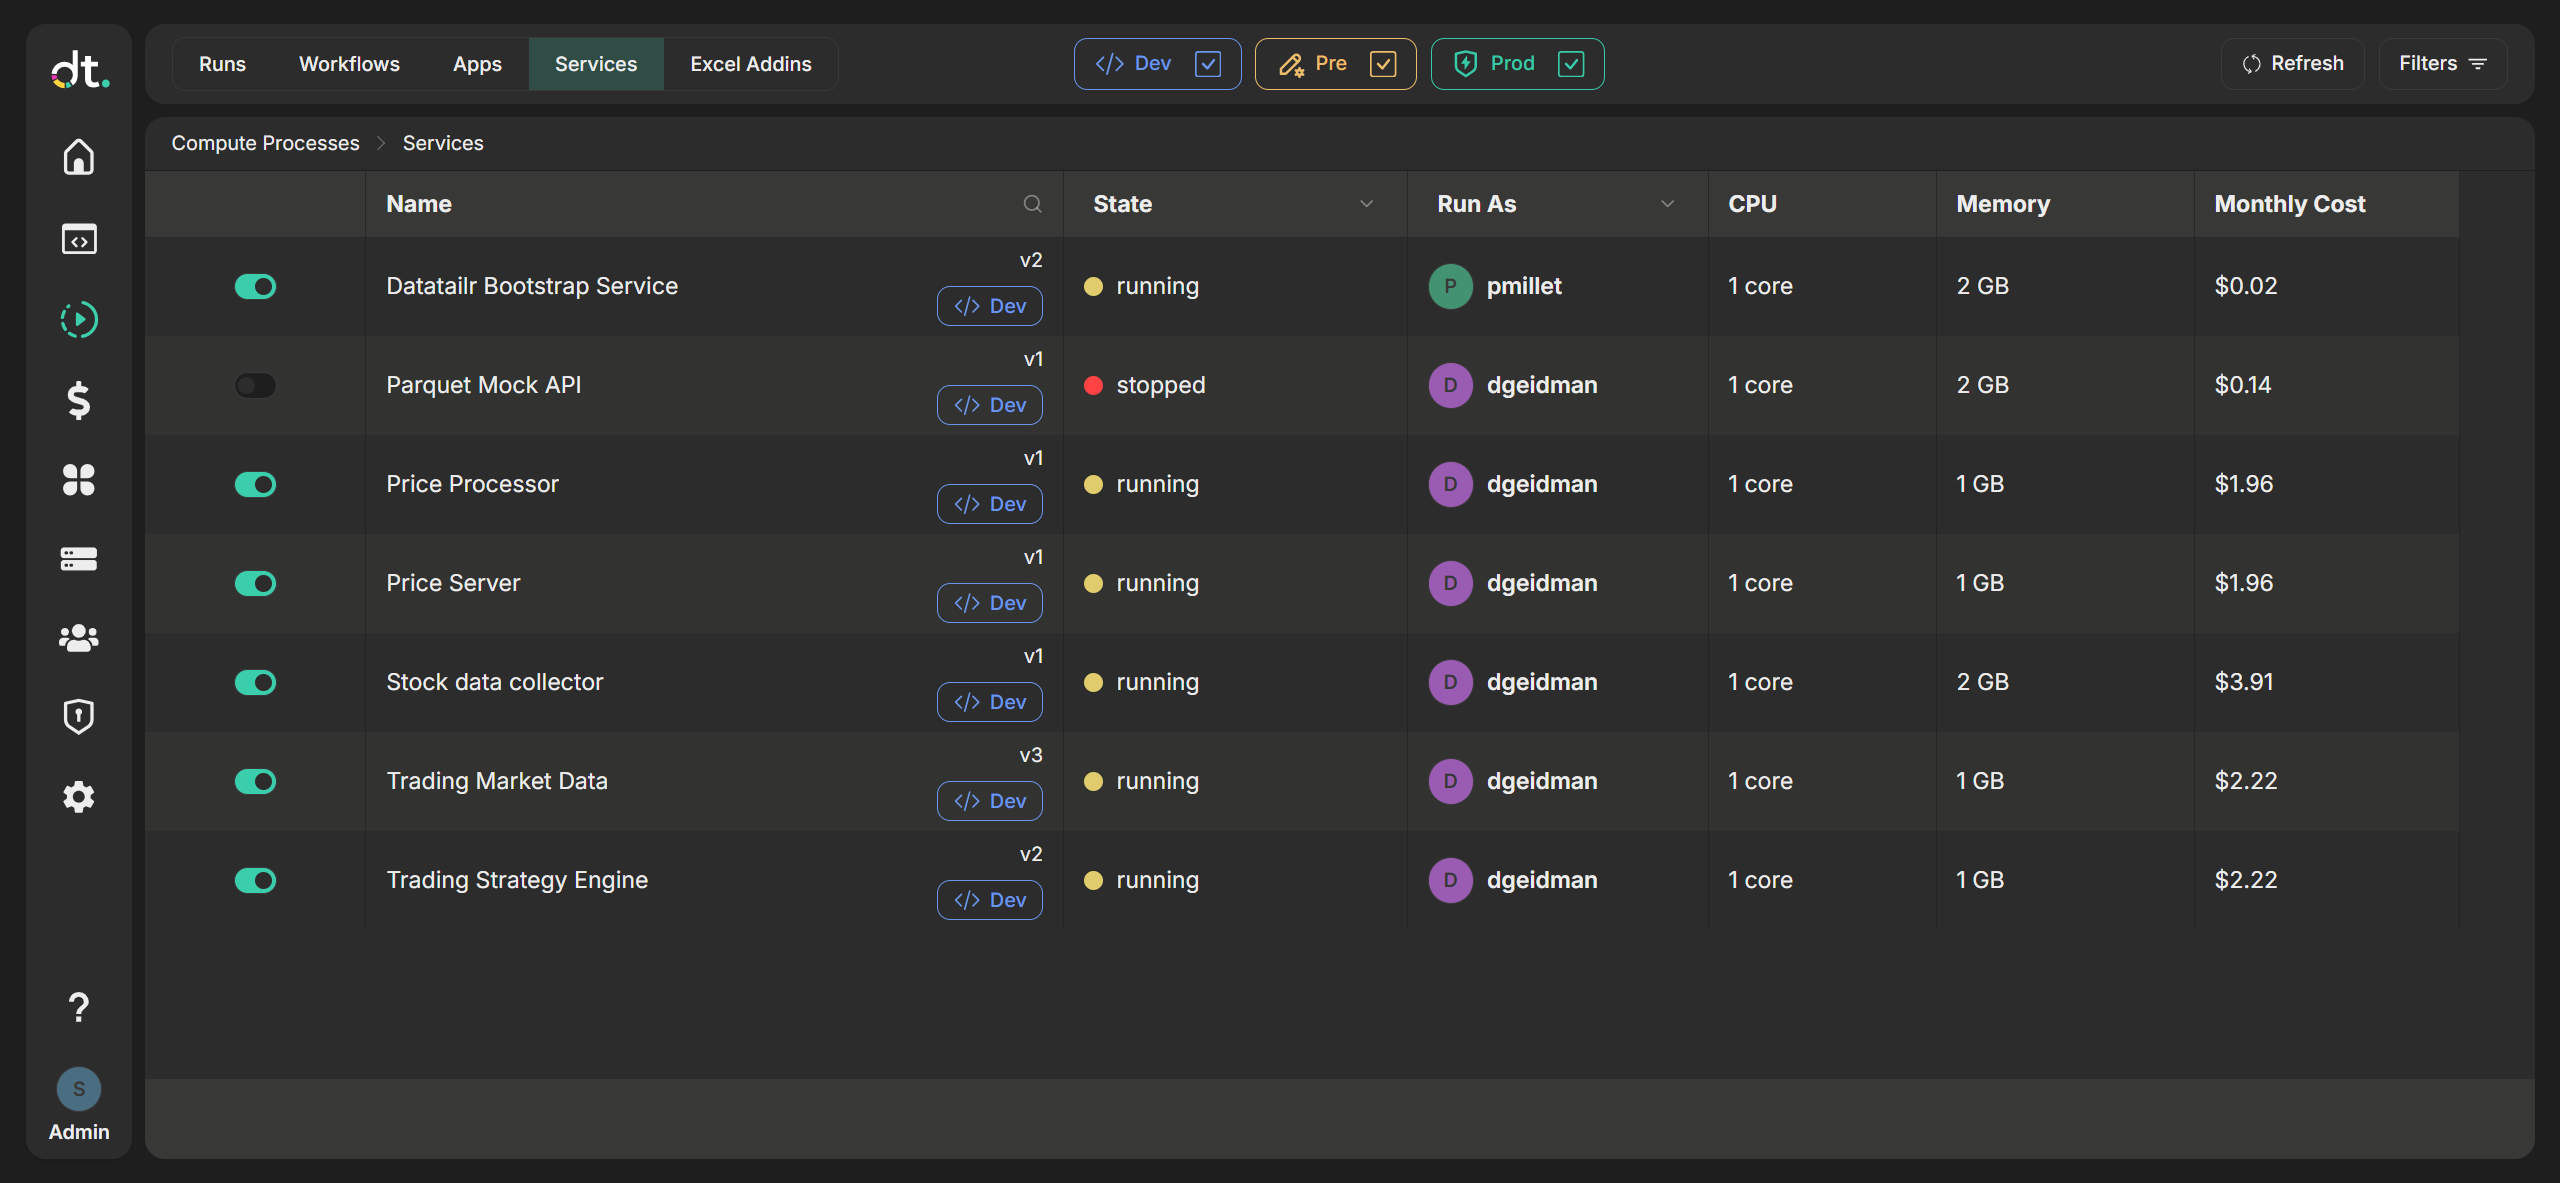
Task: Click Dev tag on Parquet Mock API
Action: click(990, 405)
